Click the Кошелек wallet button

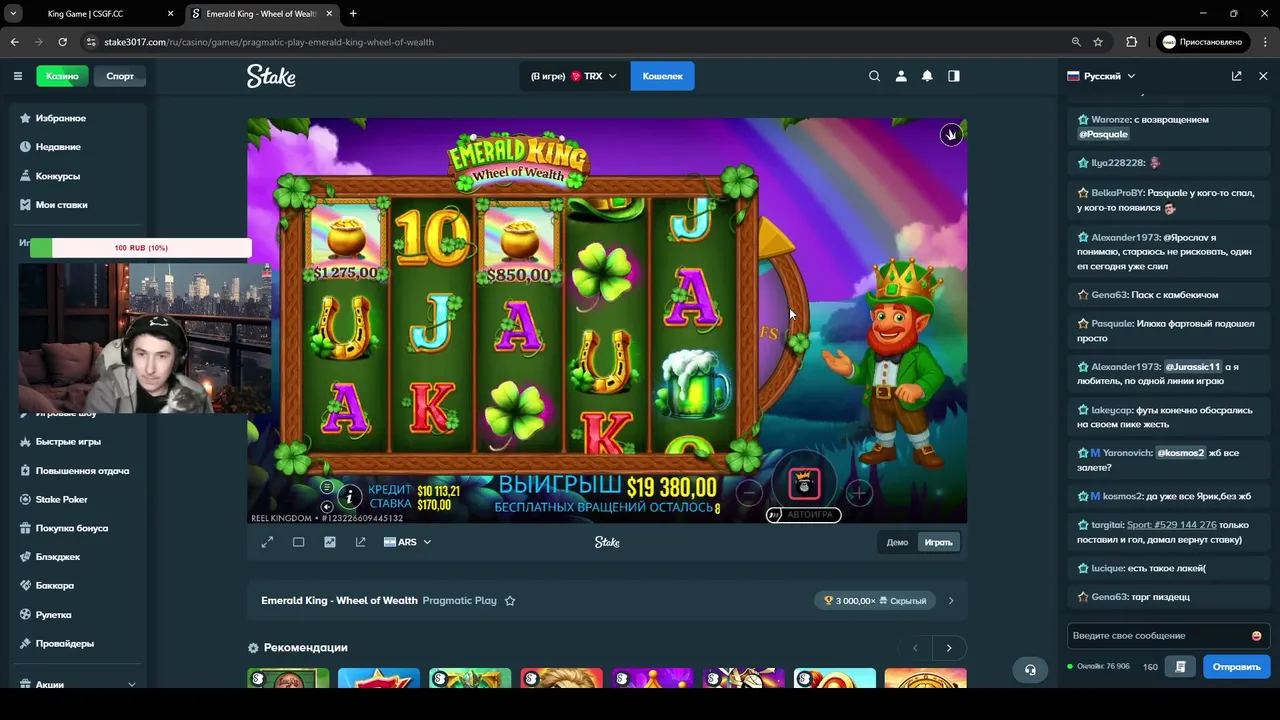click(x=662, y=76)
